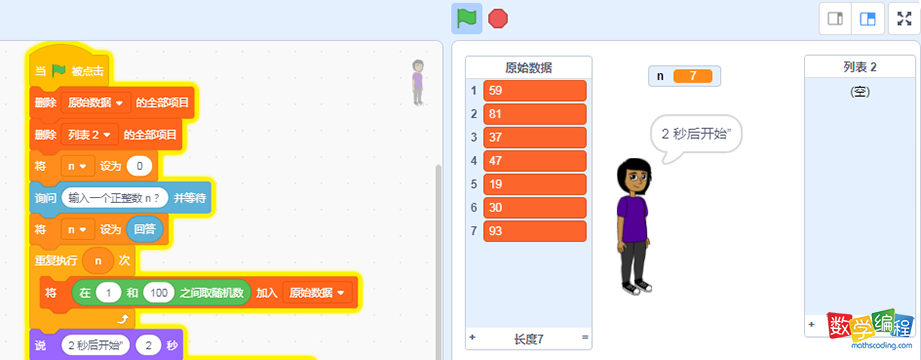Click the green flag to run project

click(466, 18)
